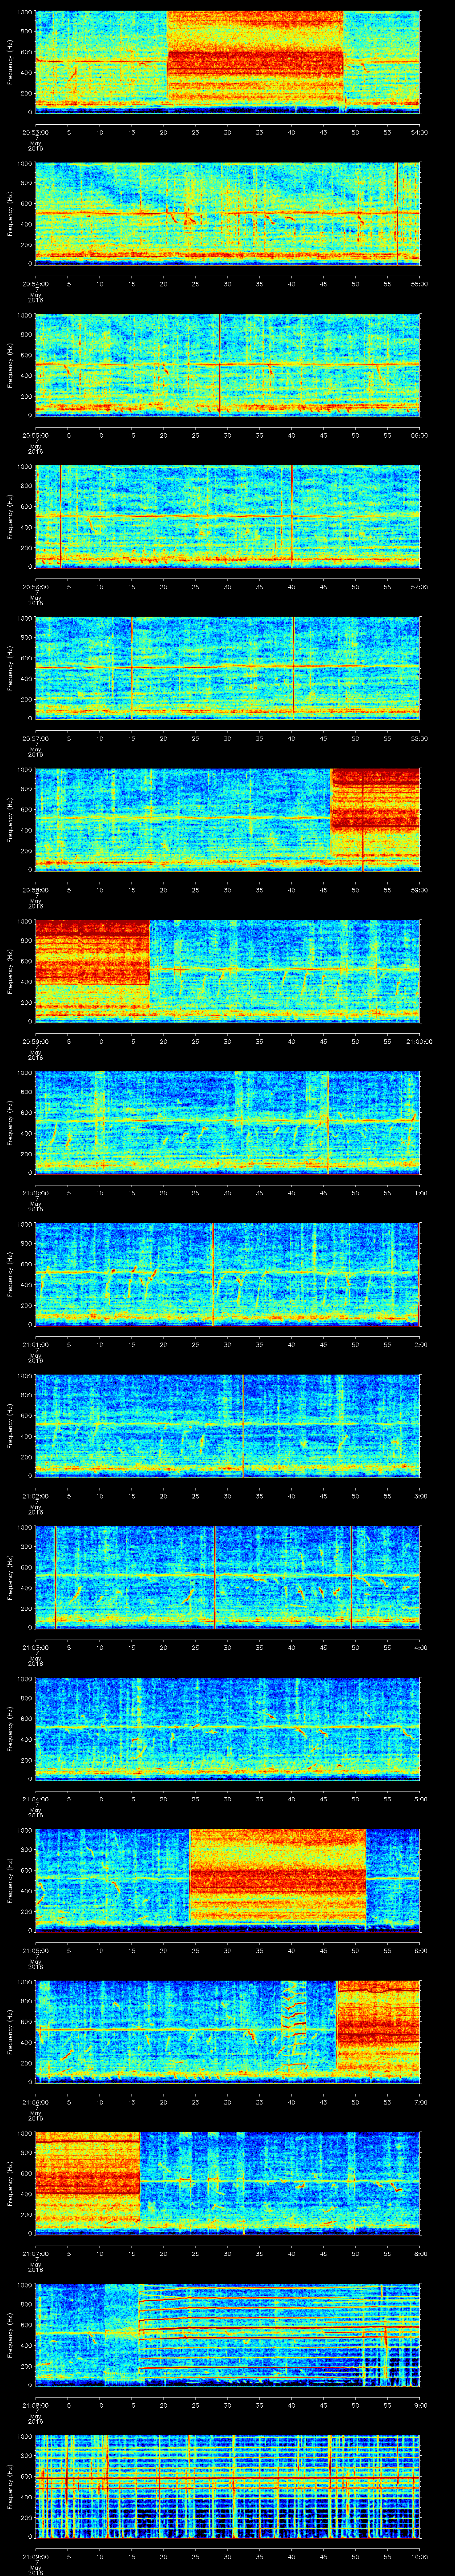Viewport: 455px width, 2576px height.
Task: Select the spectrogram plot starting at 21:04:00
Action: tap(227, 1729)
